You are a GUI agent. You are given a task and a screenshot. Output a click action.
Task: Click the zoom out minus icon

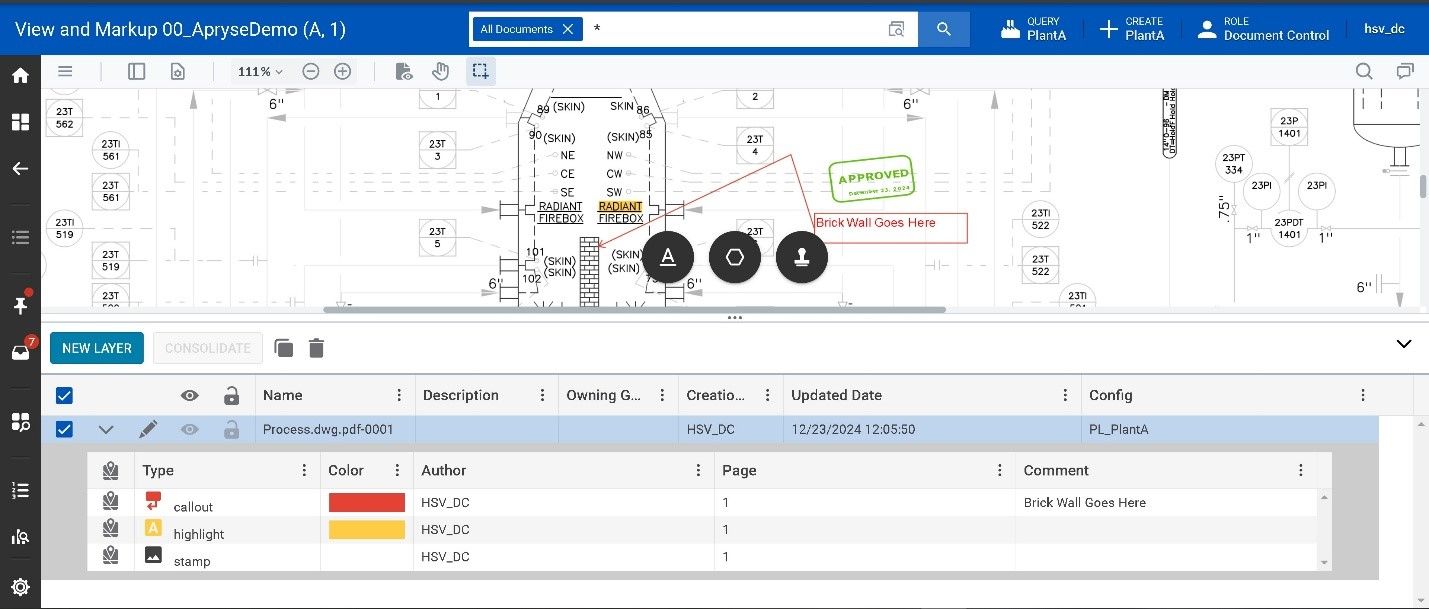[311, 71]
